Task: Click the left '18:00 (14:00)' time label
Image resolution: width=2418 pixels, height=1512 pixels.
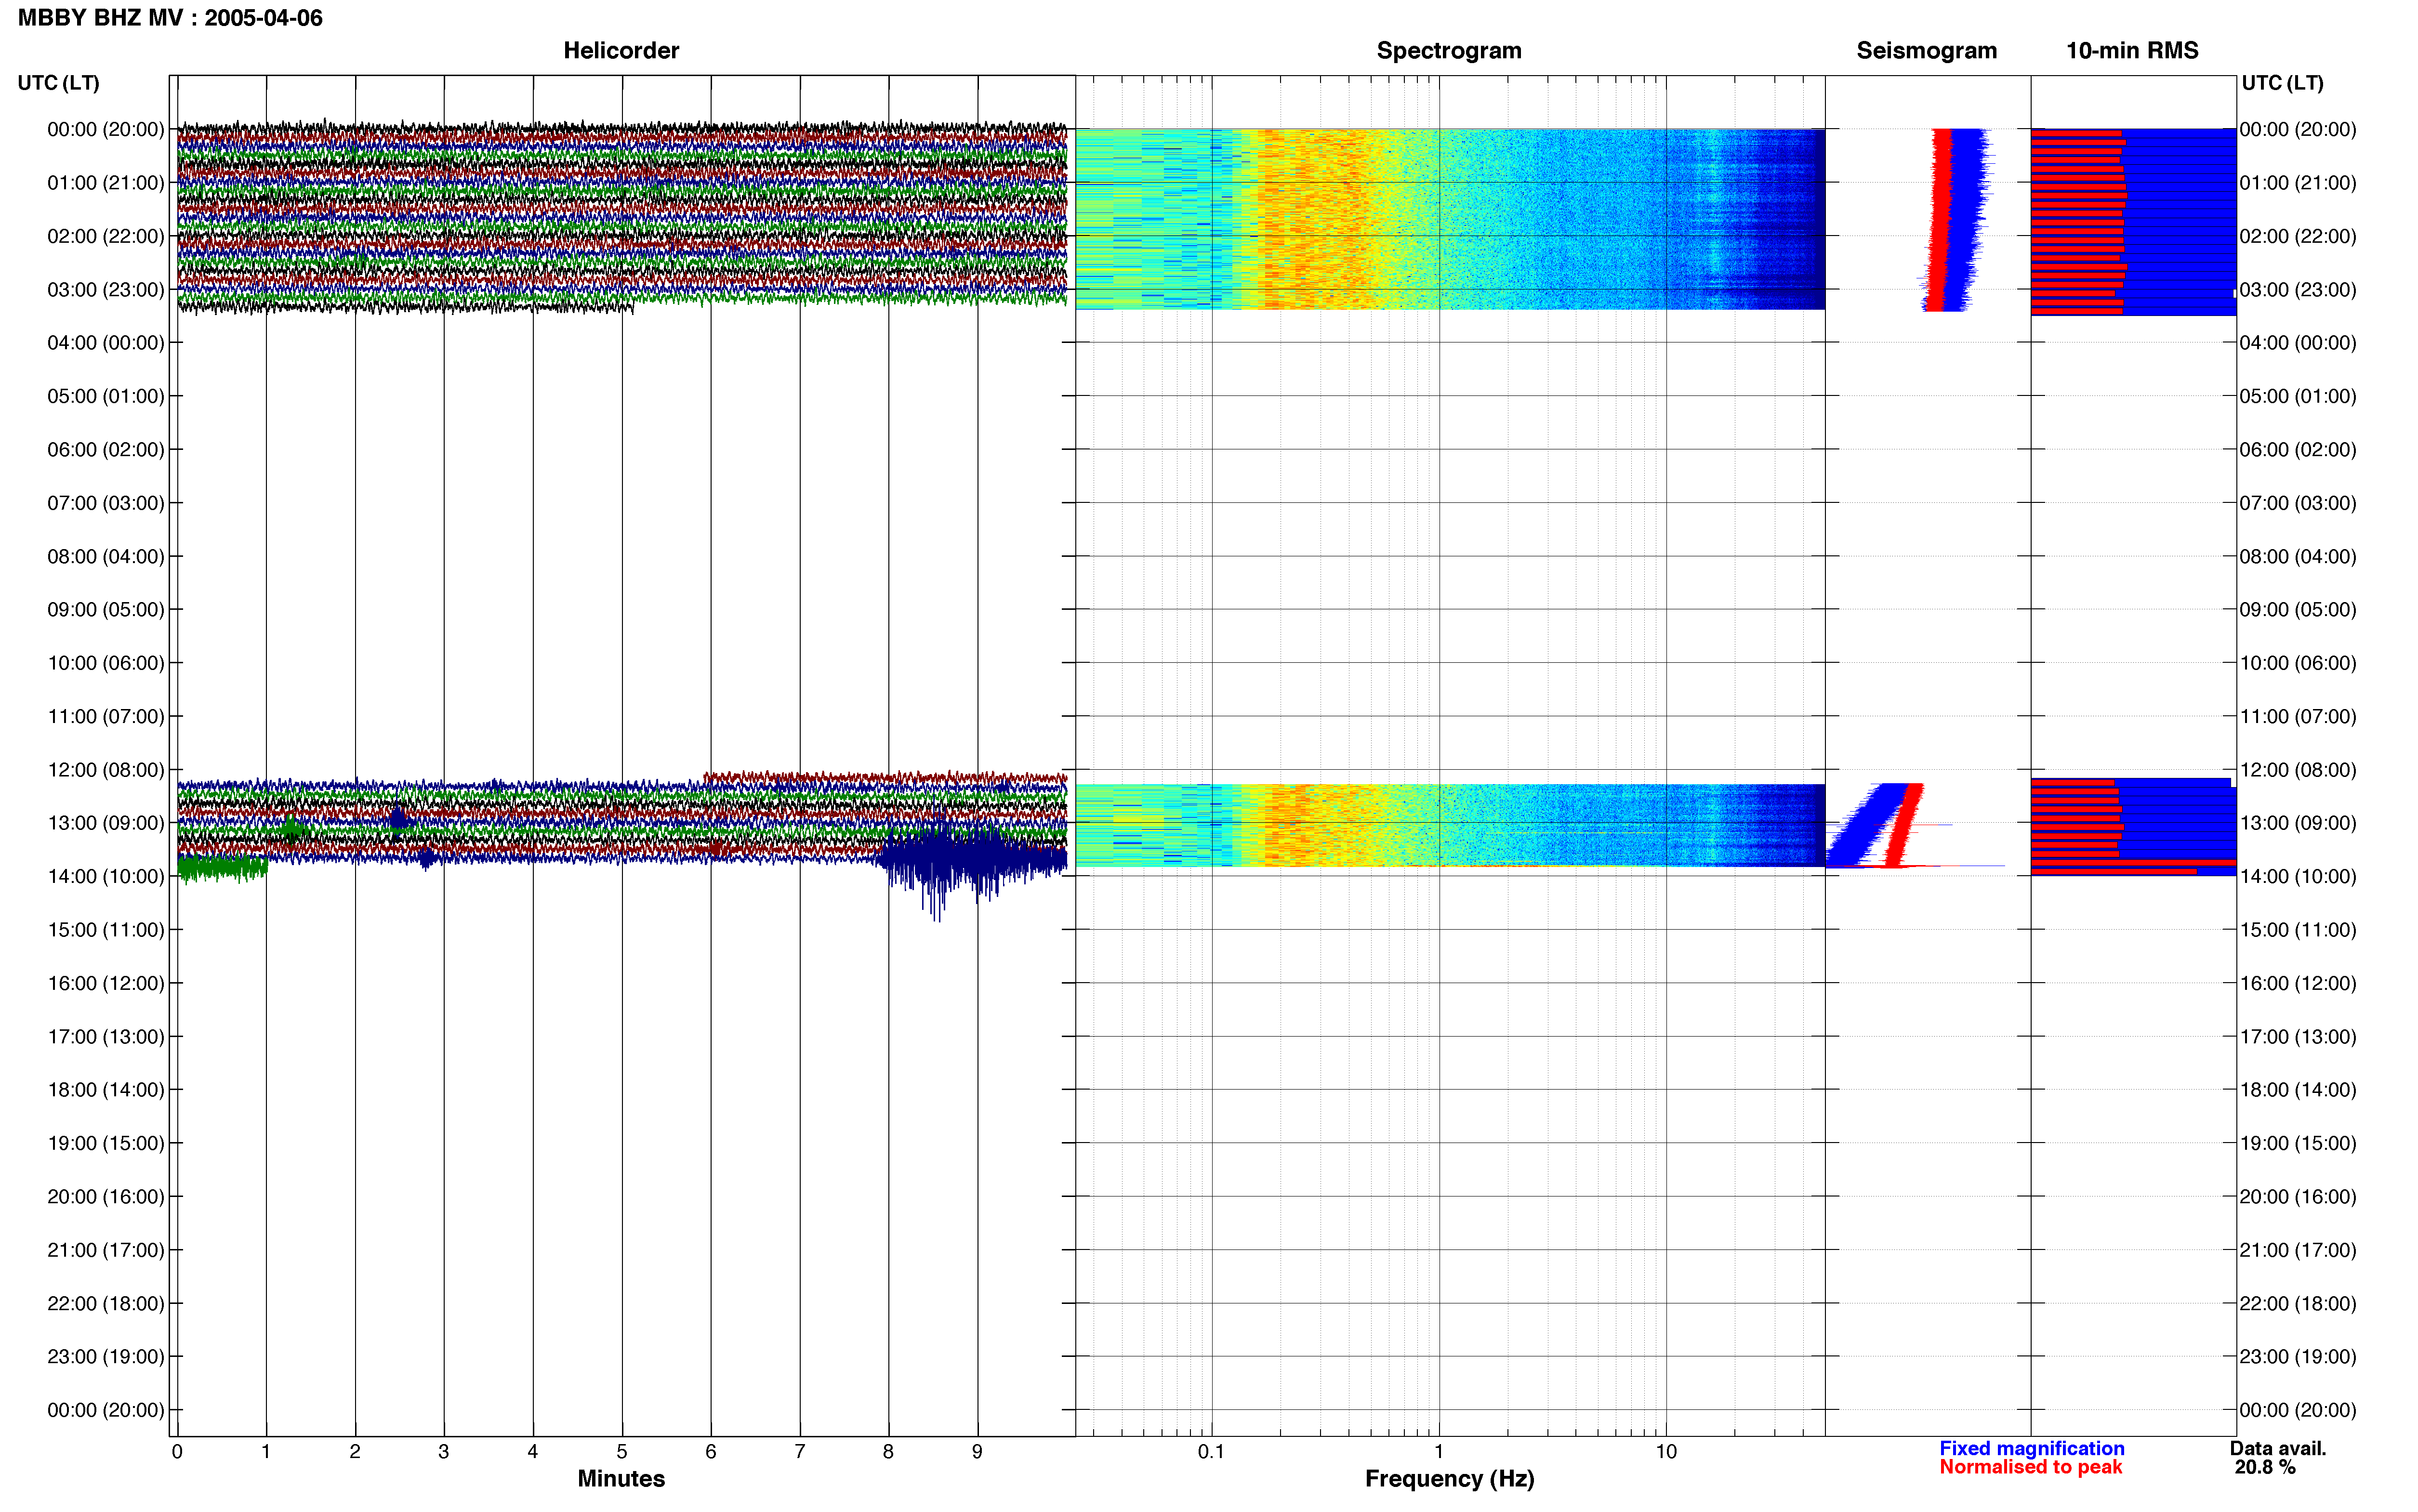Action: click(x=105, y=1090)
